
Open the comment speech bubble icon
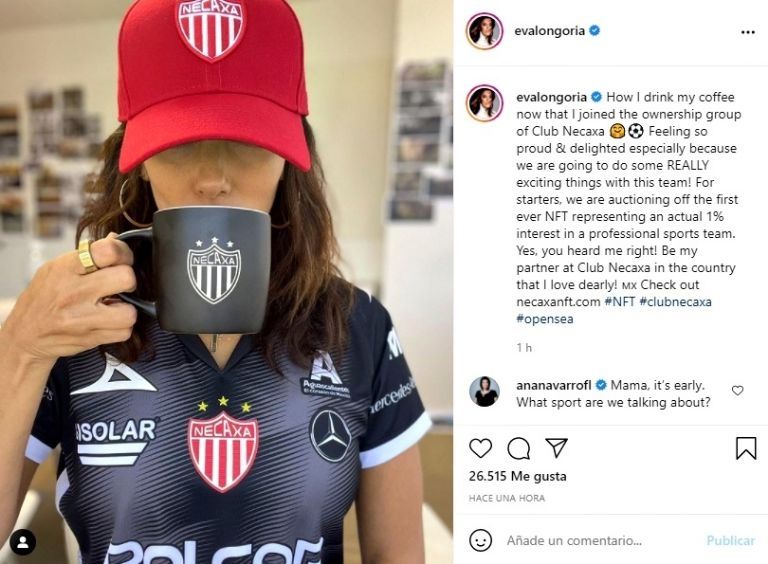(x=518, y=448)
